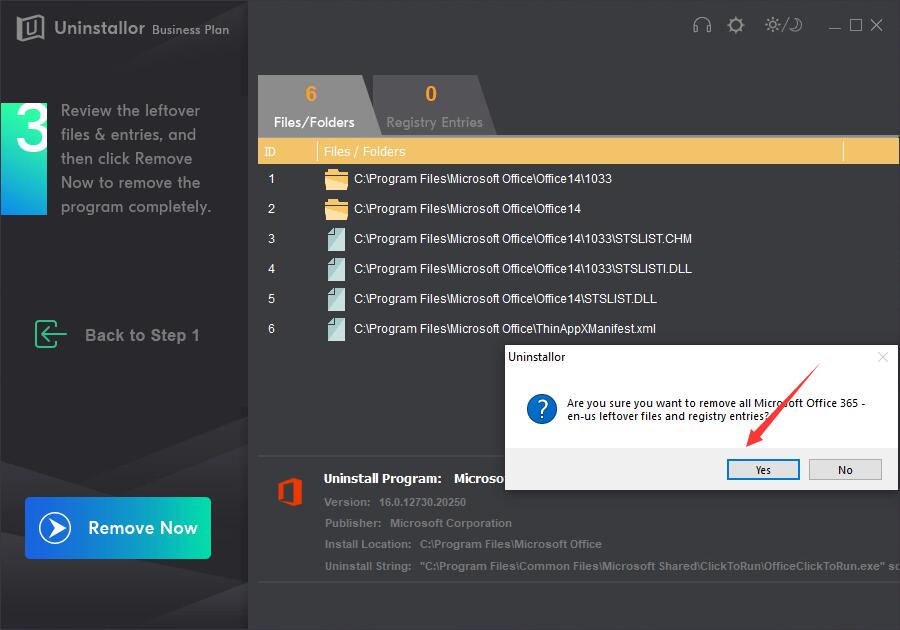The width and height of the screenshot is (900, 630).
Task: Select the path ending in 1033\STSLIST.CHM
Action: 523,239
